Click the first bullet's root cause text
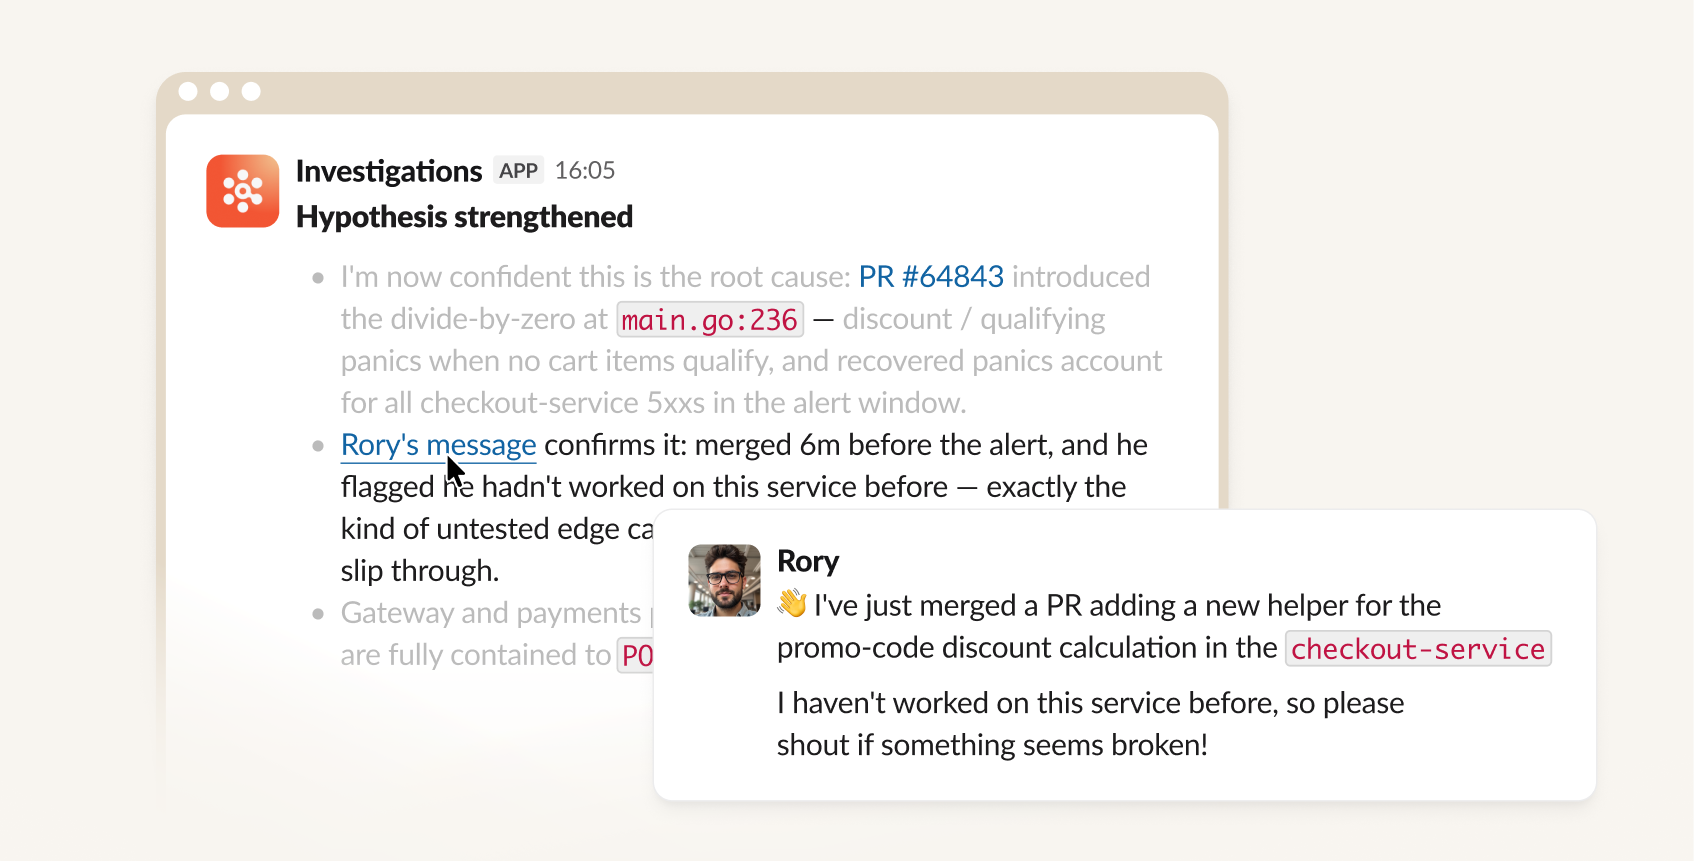This screenshot has height=861, width=1694. pyautogui.click(x=751, y=339)
